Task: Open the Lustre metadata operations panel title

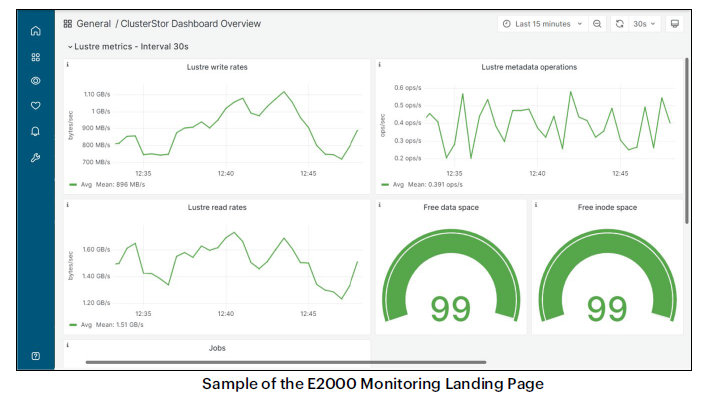Action: point(529,67)
